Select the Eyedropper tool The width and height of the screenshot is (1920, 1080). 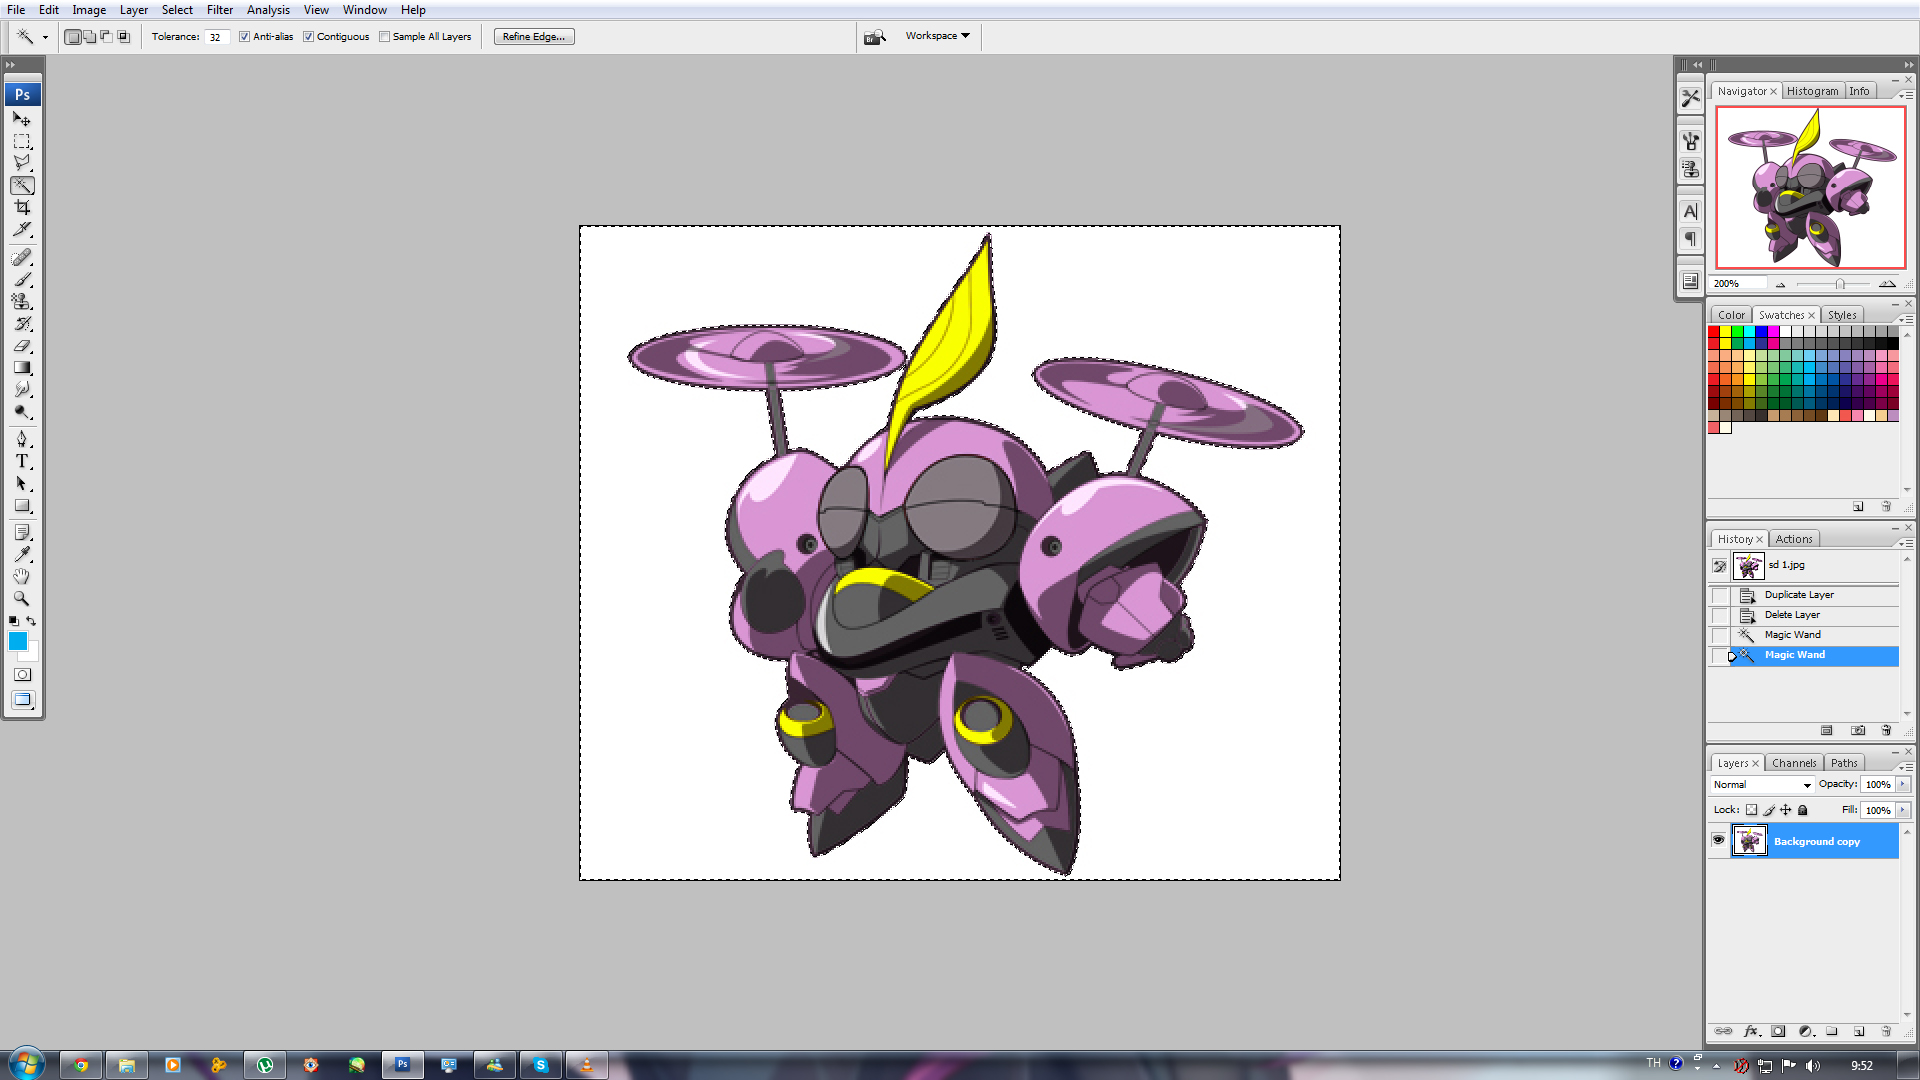pyautogui.click(x=22, y=554)
